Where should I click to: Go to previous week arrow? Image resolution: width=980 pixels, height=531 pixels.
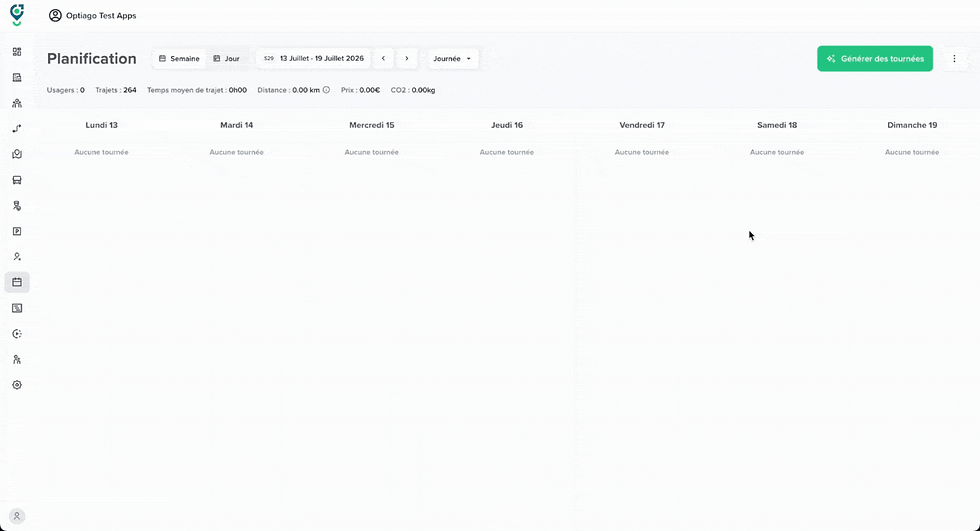tap(383, 59)
